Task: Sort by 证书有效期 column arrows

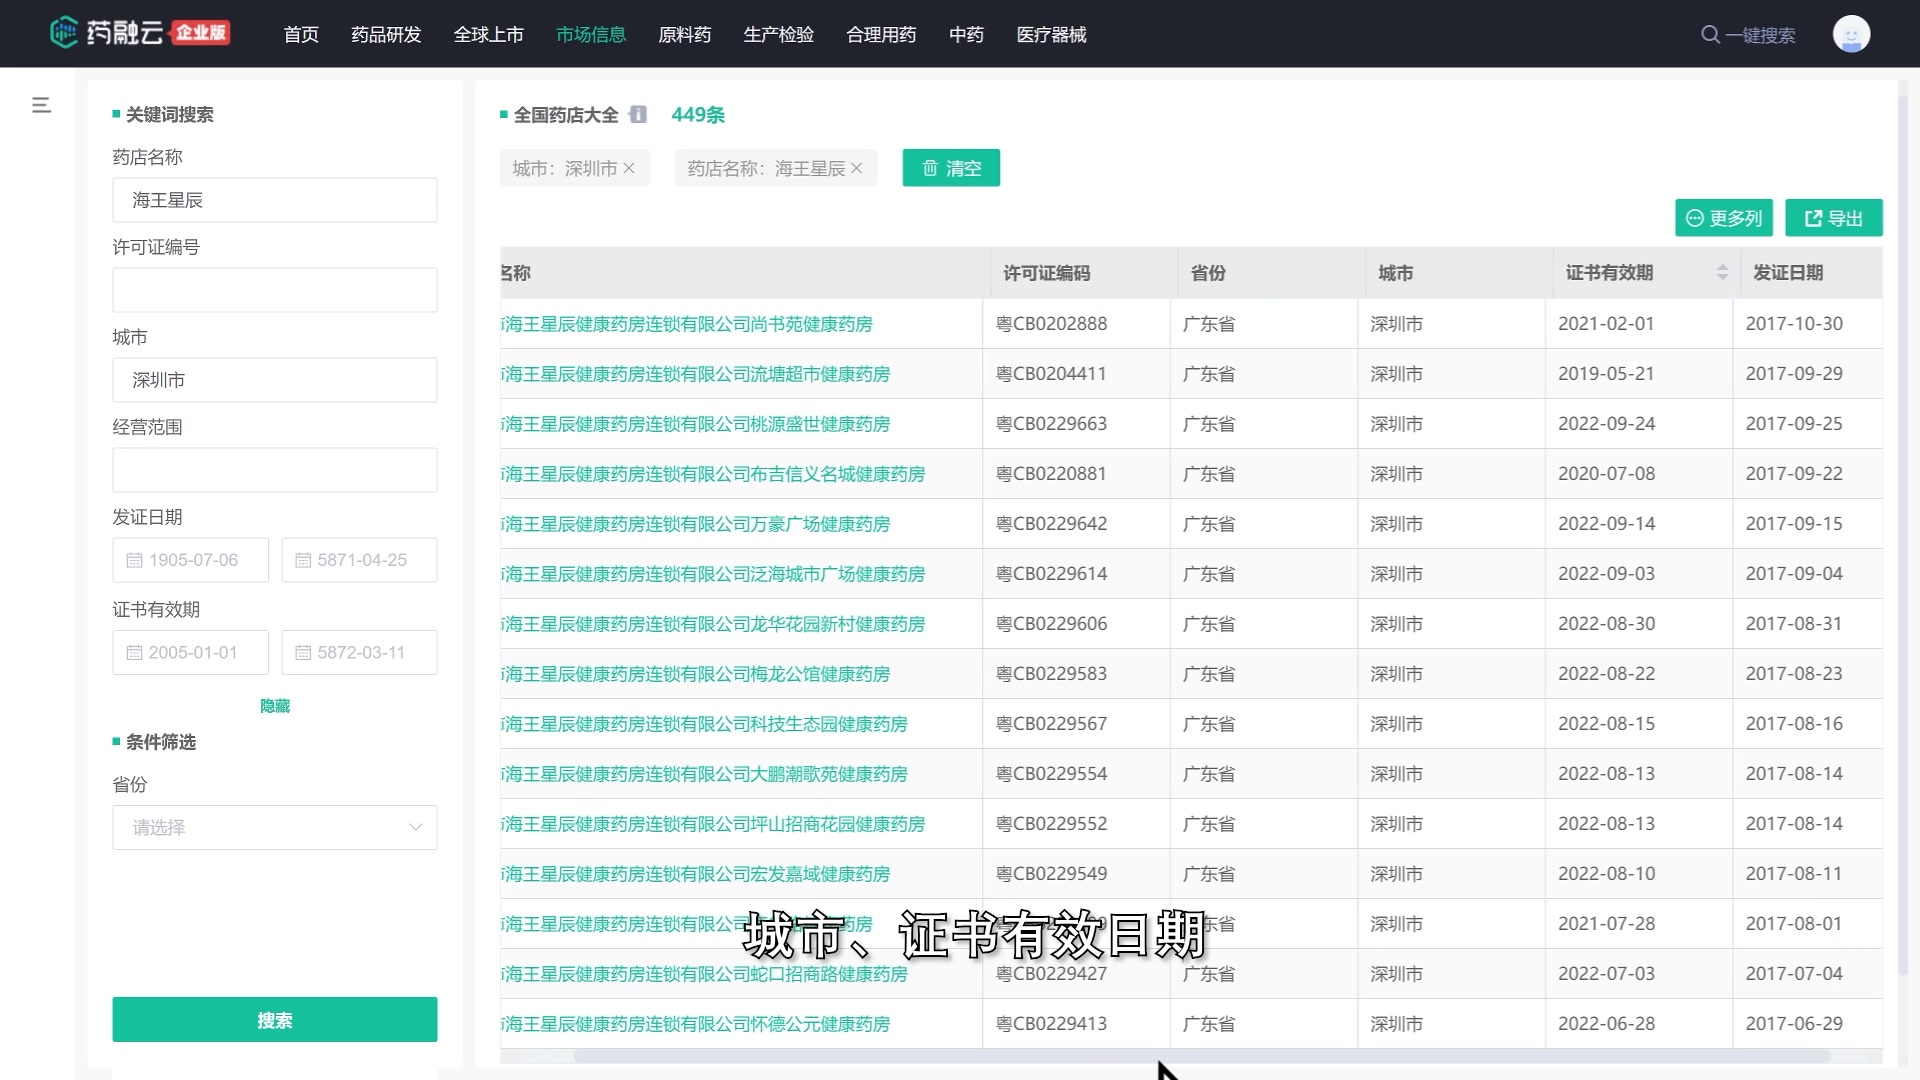Action: point(1722,272)
